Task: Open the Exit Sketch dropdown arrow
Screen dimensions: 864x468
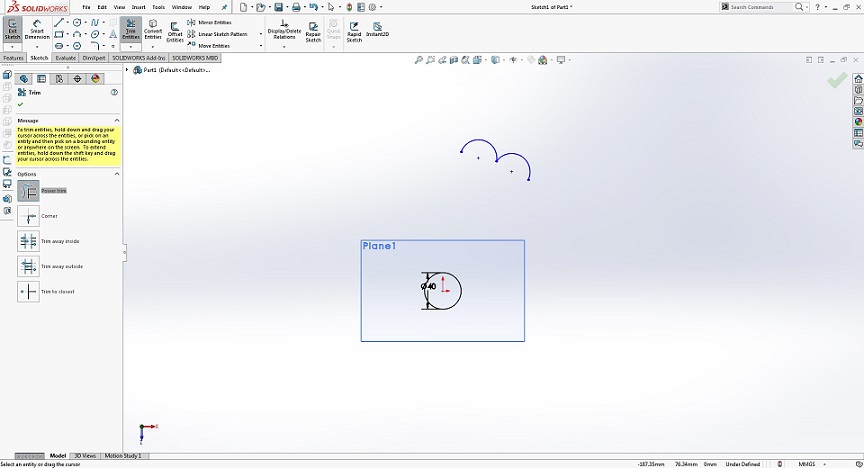Action: click(12, 47)
